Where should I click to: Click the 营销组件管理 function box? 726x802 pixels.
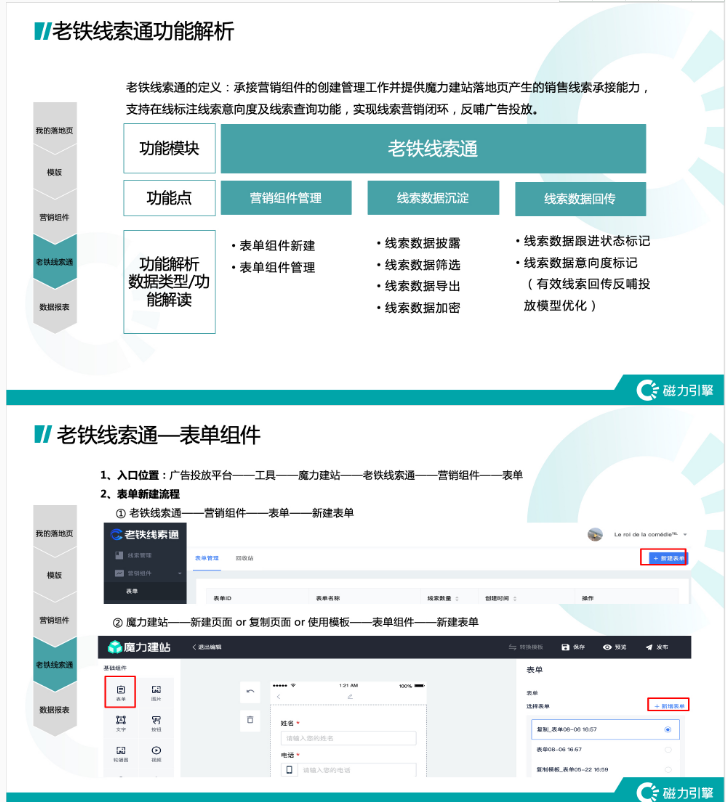[x=286, y=198]
